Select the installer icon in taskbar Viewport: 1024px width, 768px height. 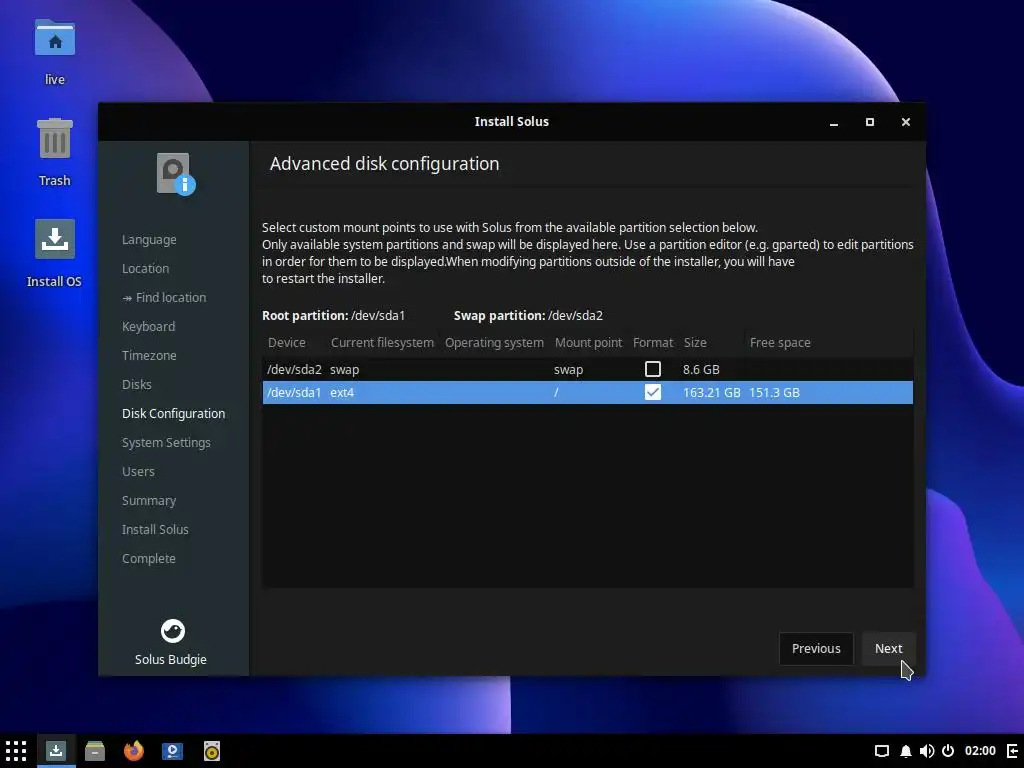click(x=56, y=751)
